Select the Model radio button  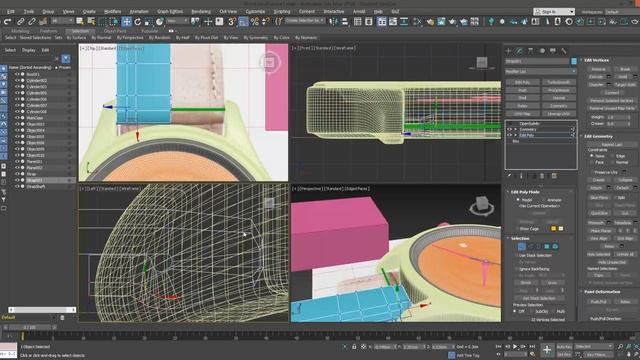click(518, 200)
